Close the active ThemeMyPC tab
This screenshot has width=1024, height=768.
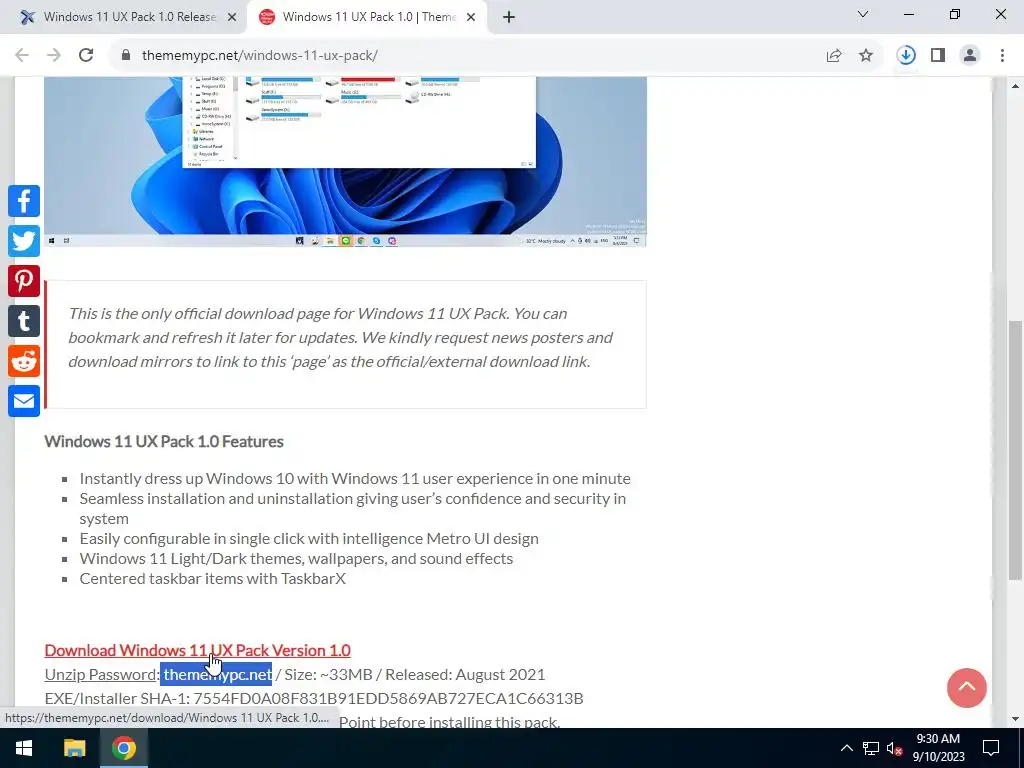471,18
